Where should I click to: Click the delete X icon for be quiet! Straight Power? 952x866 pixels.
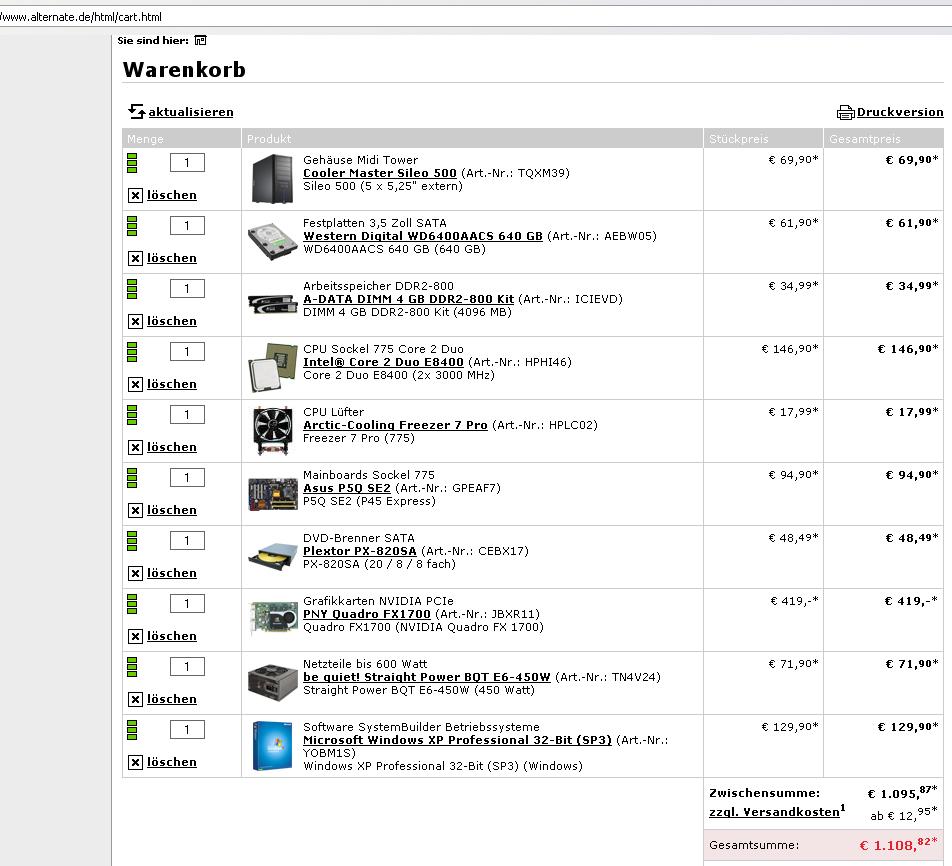135,700
